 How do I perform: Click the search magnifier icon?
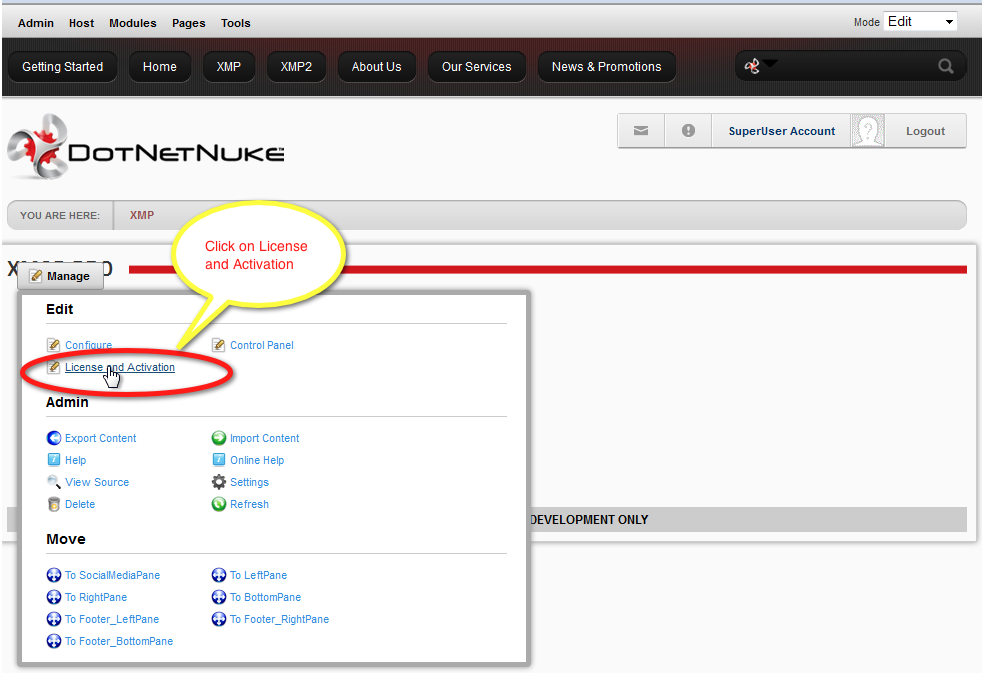tap(946, 66)
